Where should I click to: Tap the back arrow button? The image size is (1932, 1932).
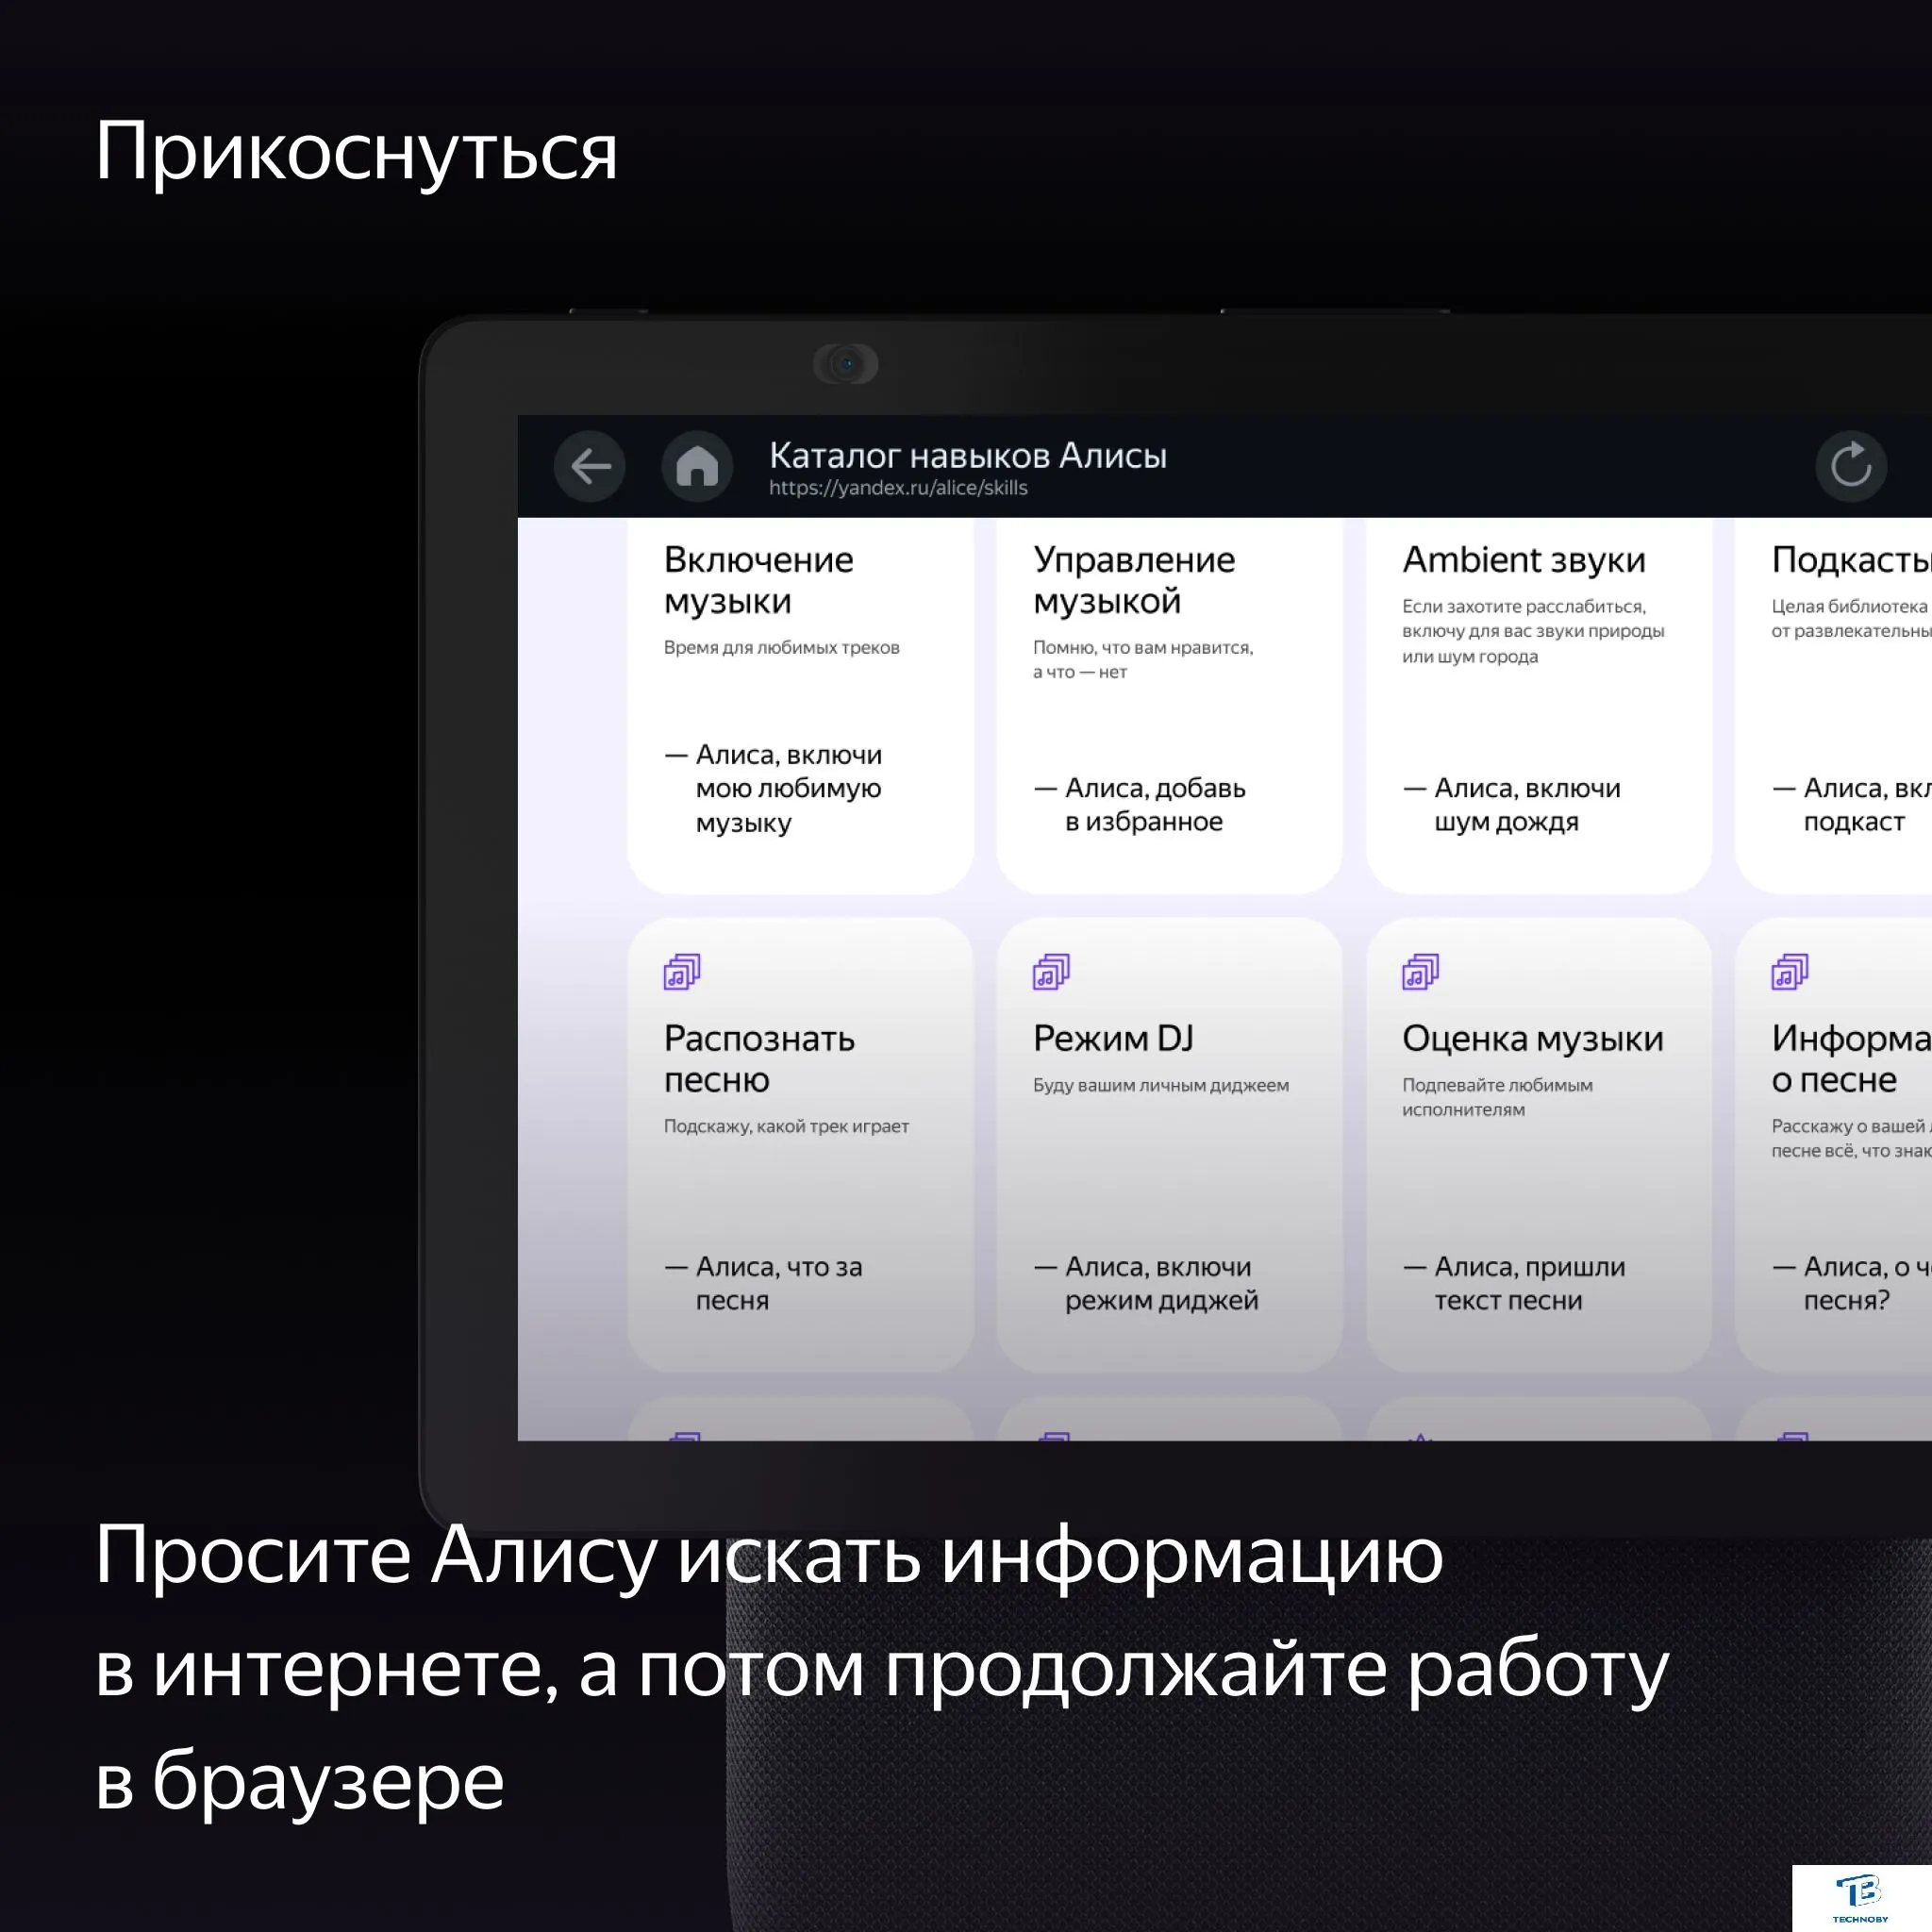[x=590, y=466]
